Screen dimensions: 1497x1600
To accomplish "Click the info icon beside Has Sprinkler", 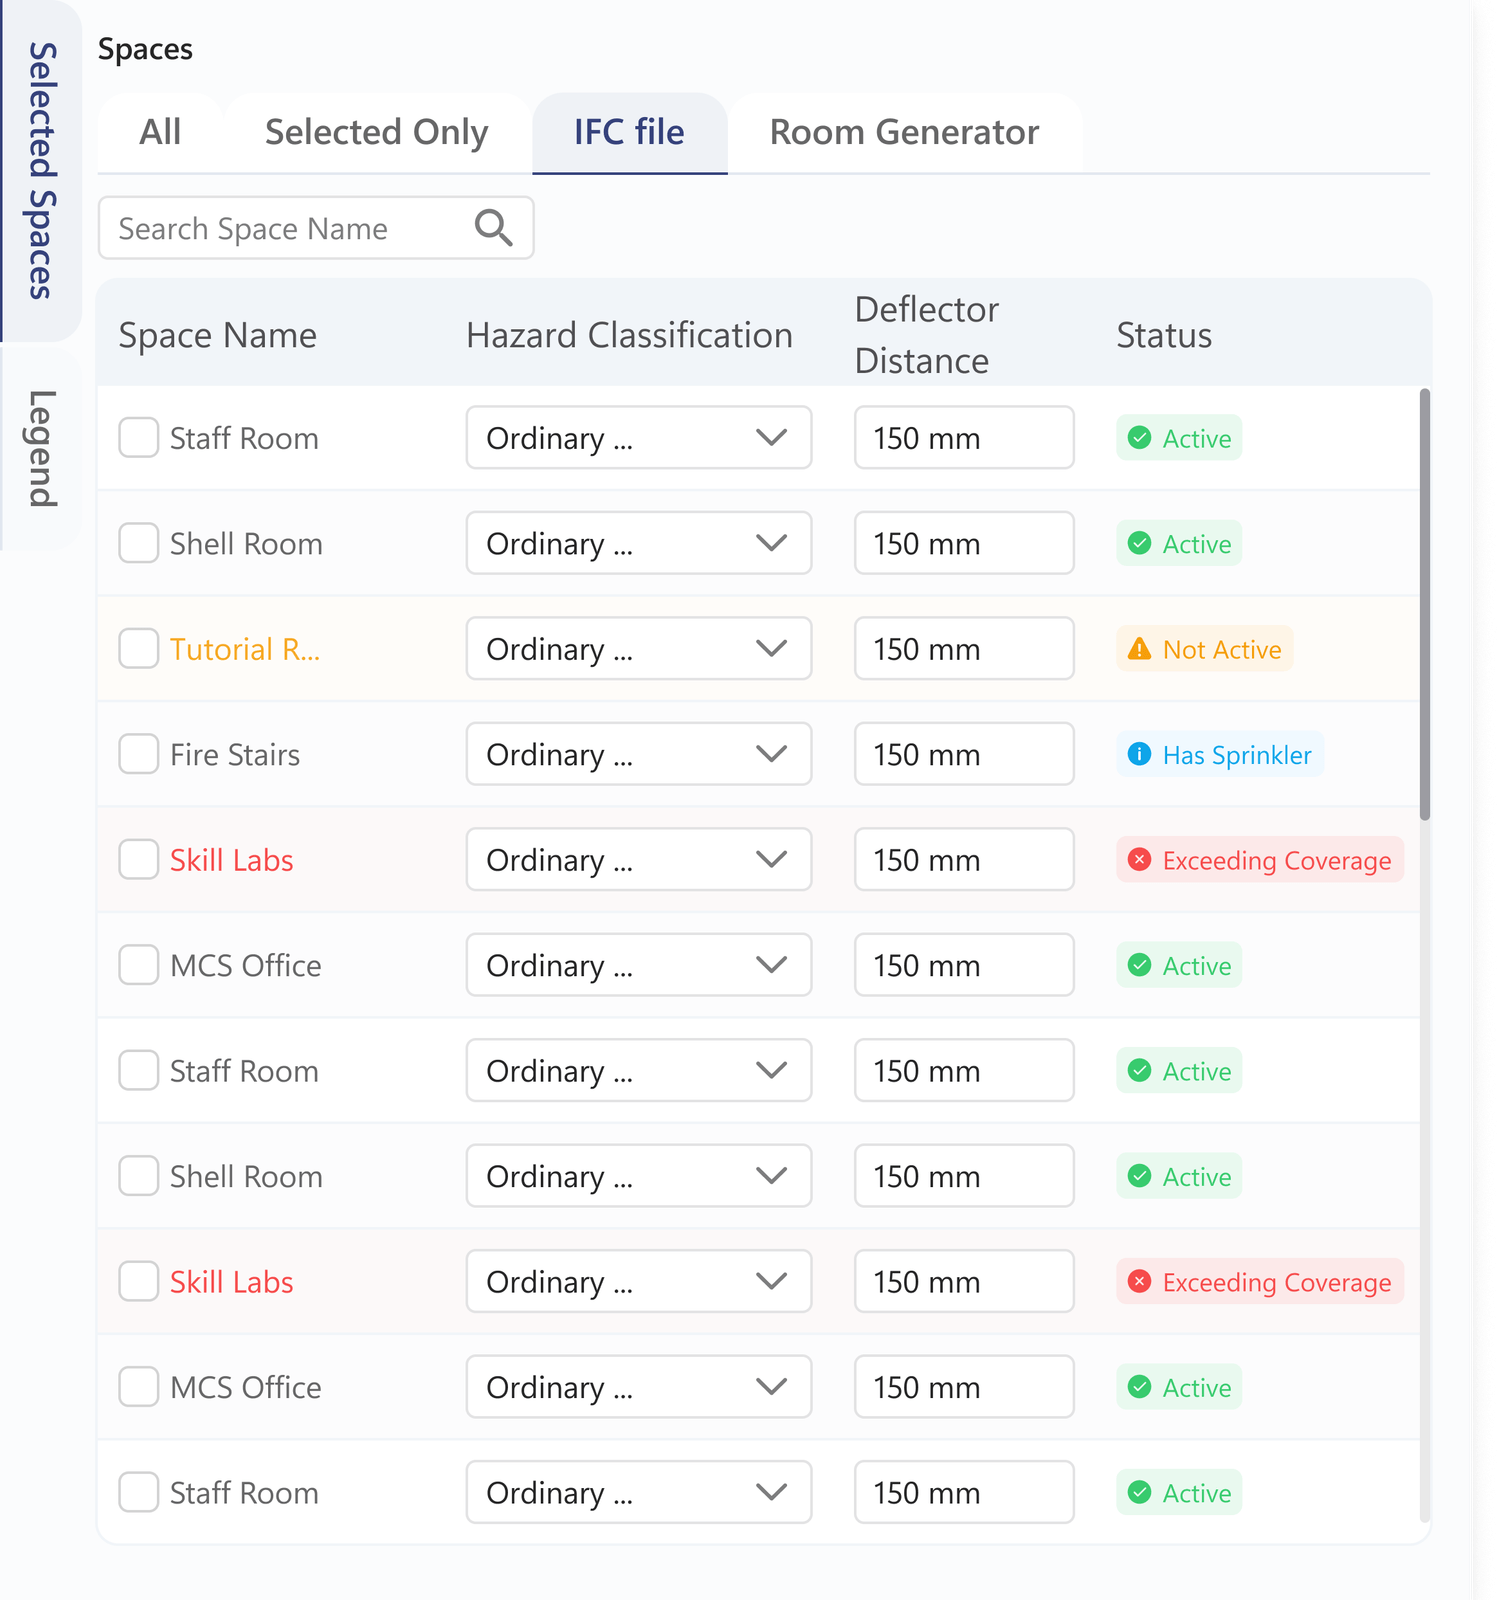I will [1139, 754].
